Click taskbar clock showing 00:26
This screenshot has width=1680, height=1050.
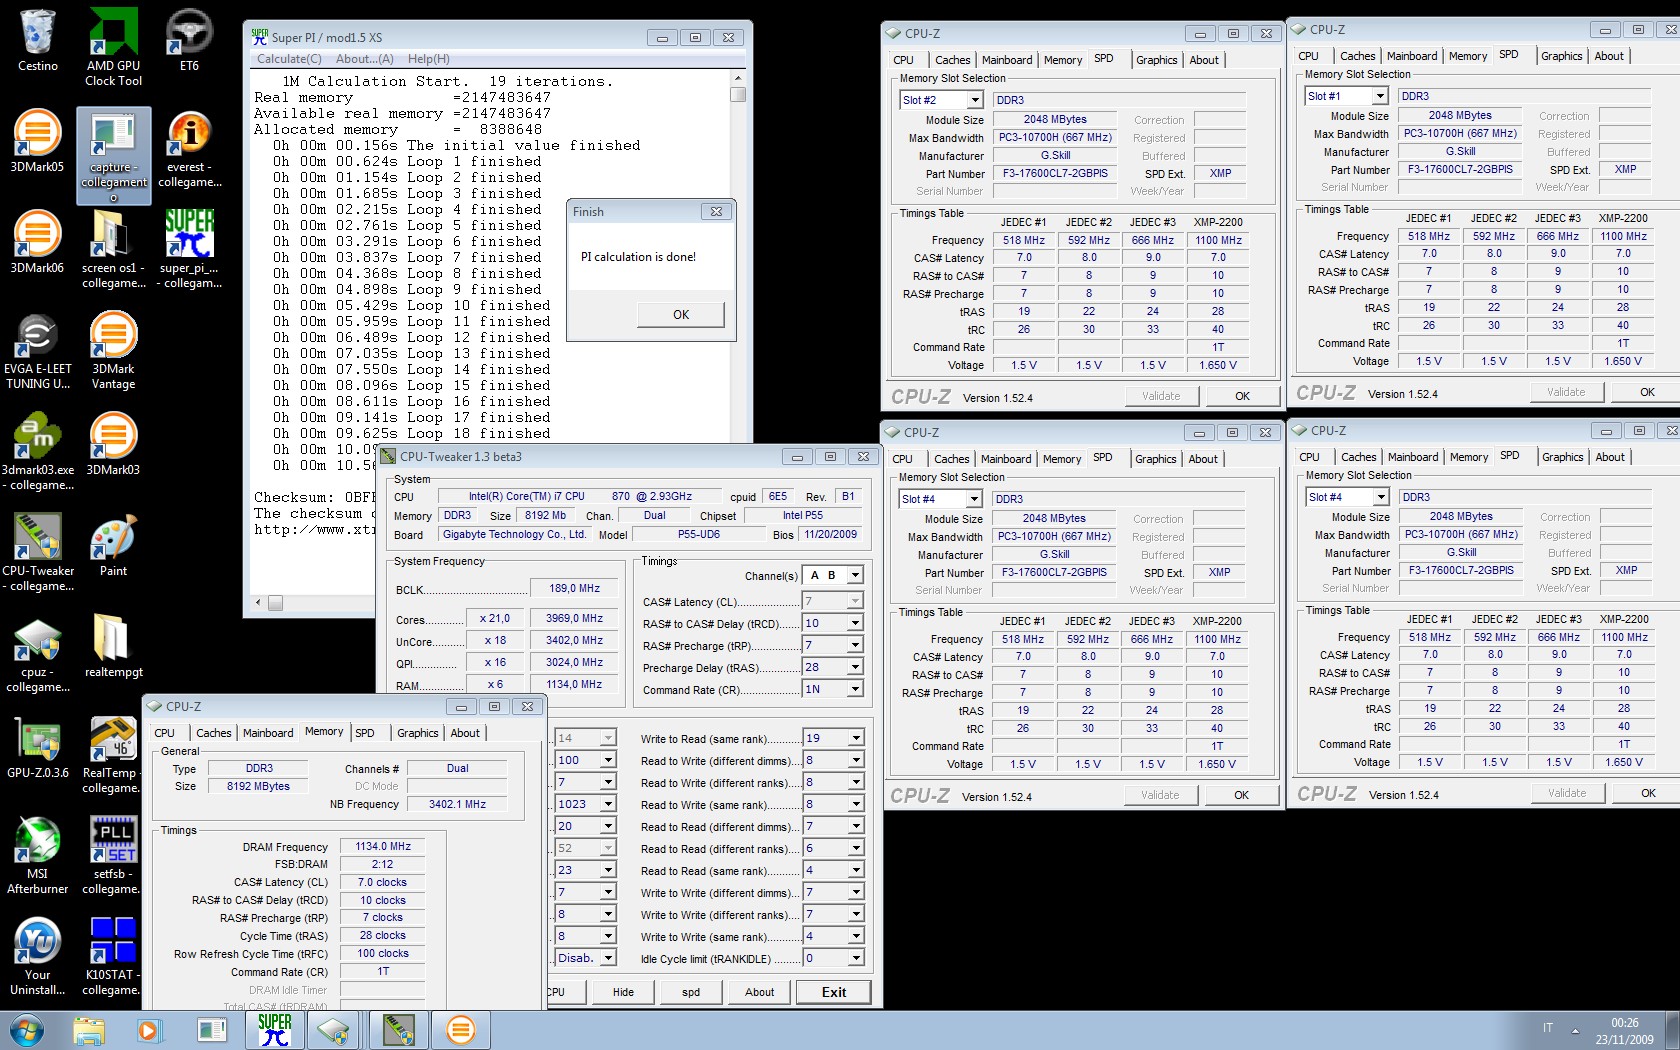tap(1625, 1031)
